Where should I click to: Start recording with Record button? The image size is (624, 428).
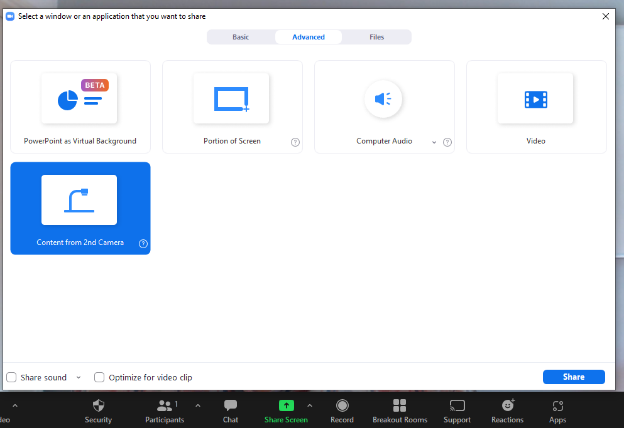coord(342,411)
